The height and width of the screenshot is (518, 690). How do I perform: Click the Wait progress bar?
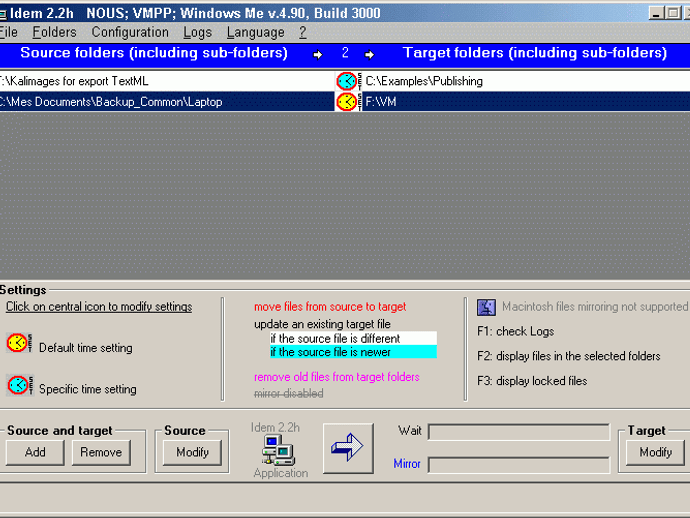519,432
